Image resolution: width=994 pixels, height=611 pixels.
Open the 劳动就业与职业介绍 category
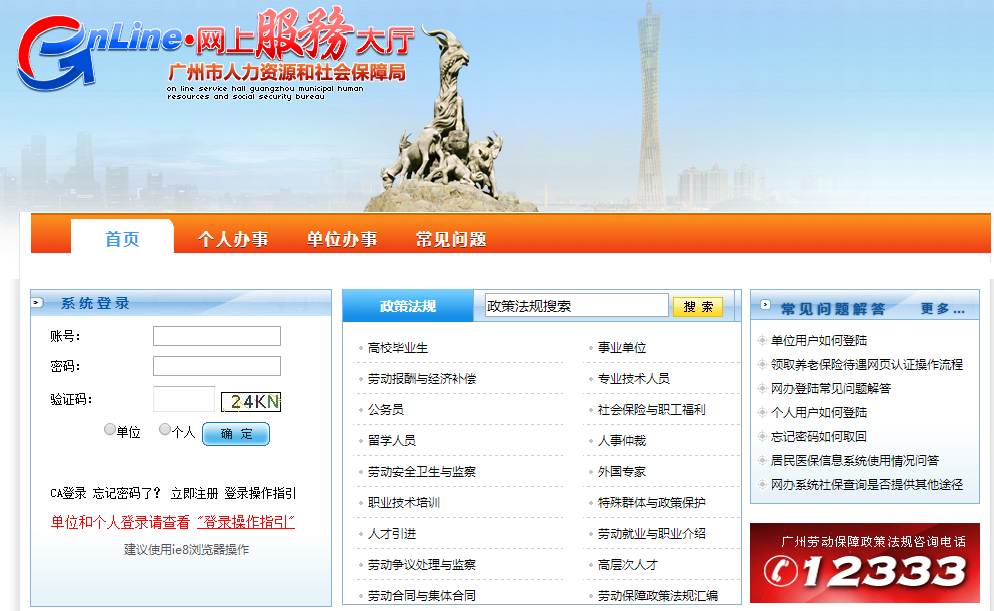click(652, 534)
